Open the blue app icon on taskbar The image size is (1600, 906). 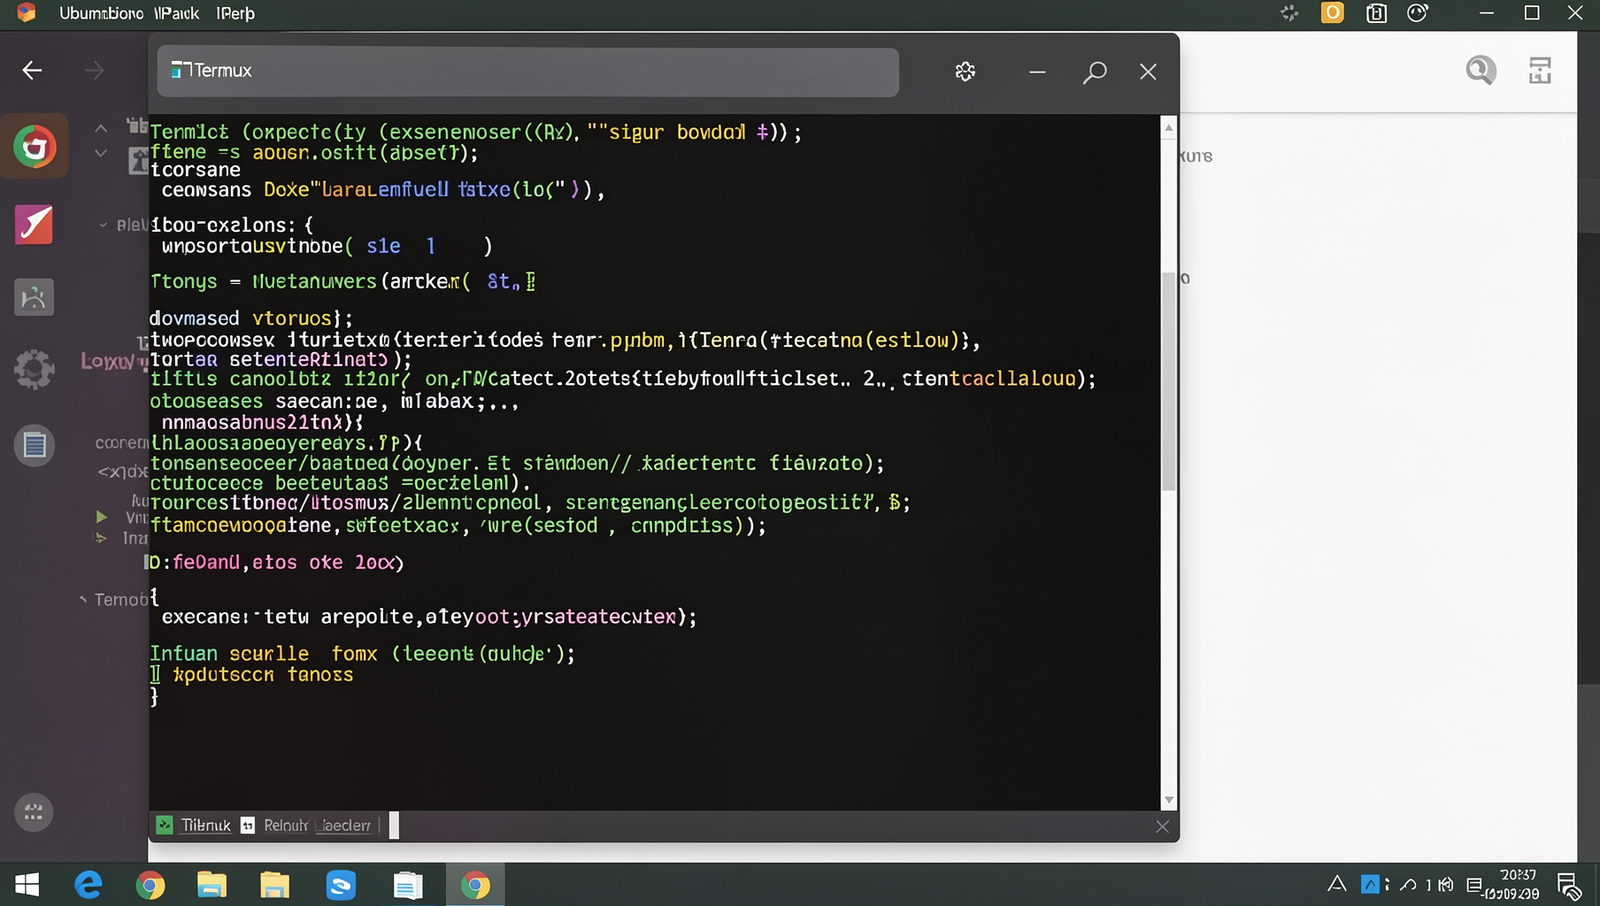(341, 885)
